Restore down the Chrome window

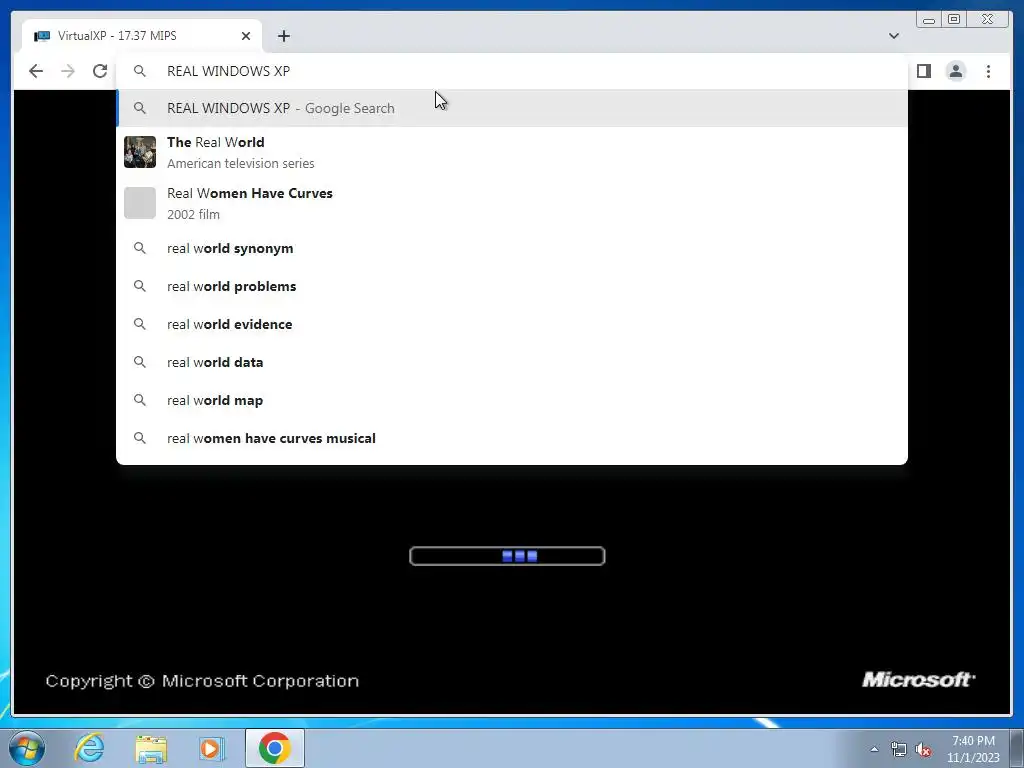(954, 20)
